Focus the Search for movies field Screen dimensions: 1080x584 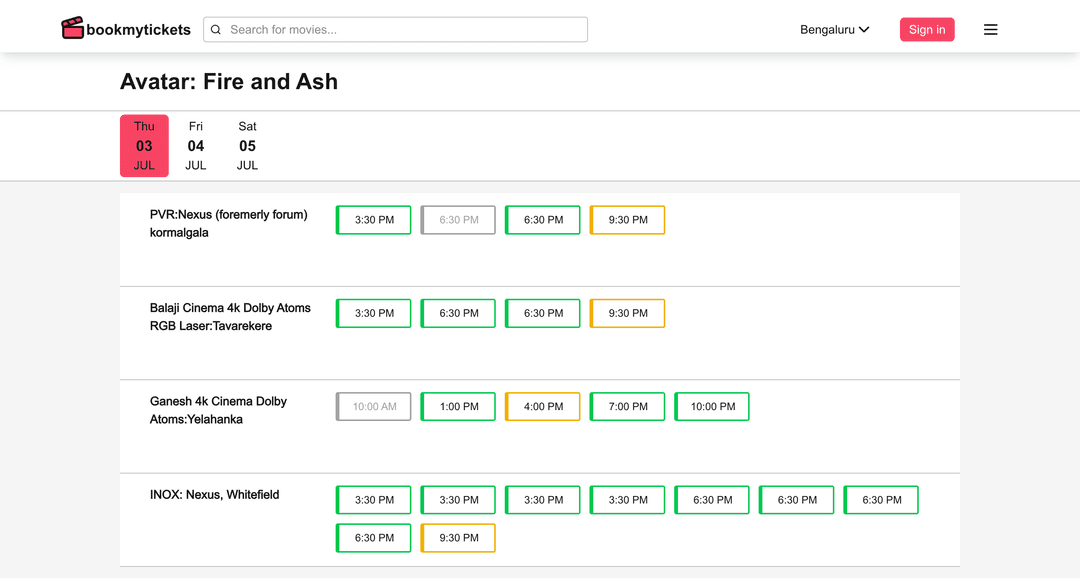tap(400, 30)
